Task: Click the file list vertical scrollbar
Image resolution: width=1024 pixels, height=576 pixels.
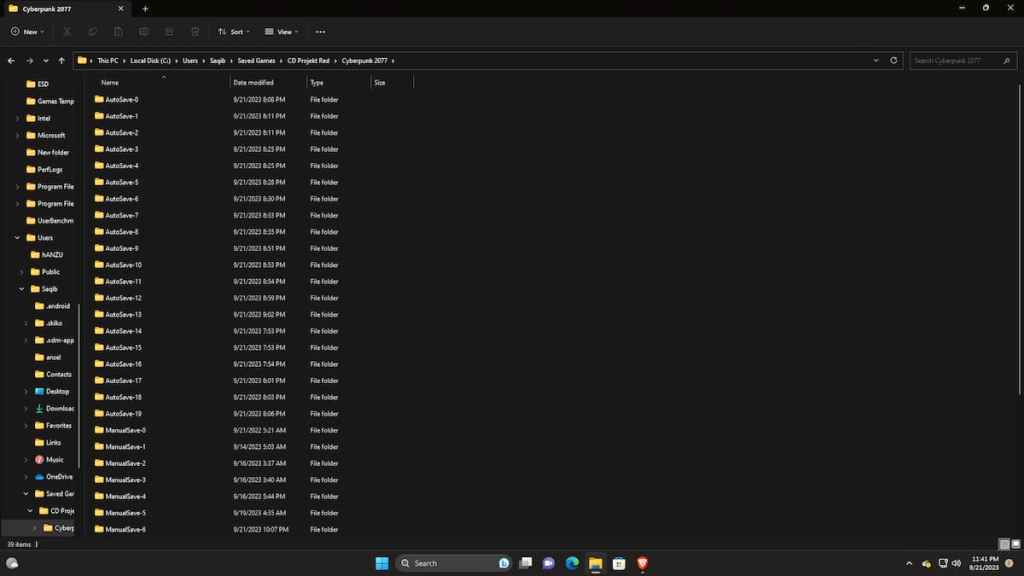Action: coord(1019,239)
